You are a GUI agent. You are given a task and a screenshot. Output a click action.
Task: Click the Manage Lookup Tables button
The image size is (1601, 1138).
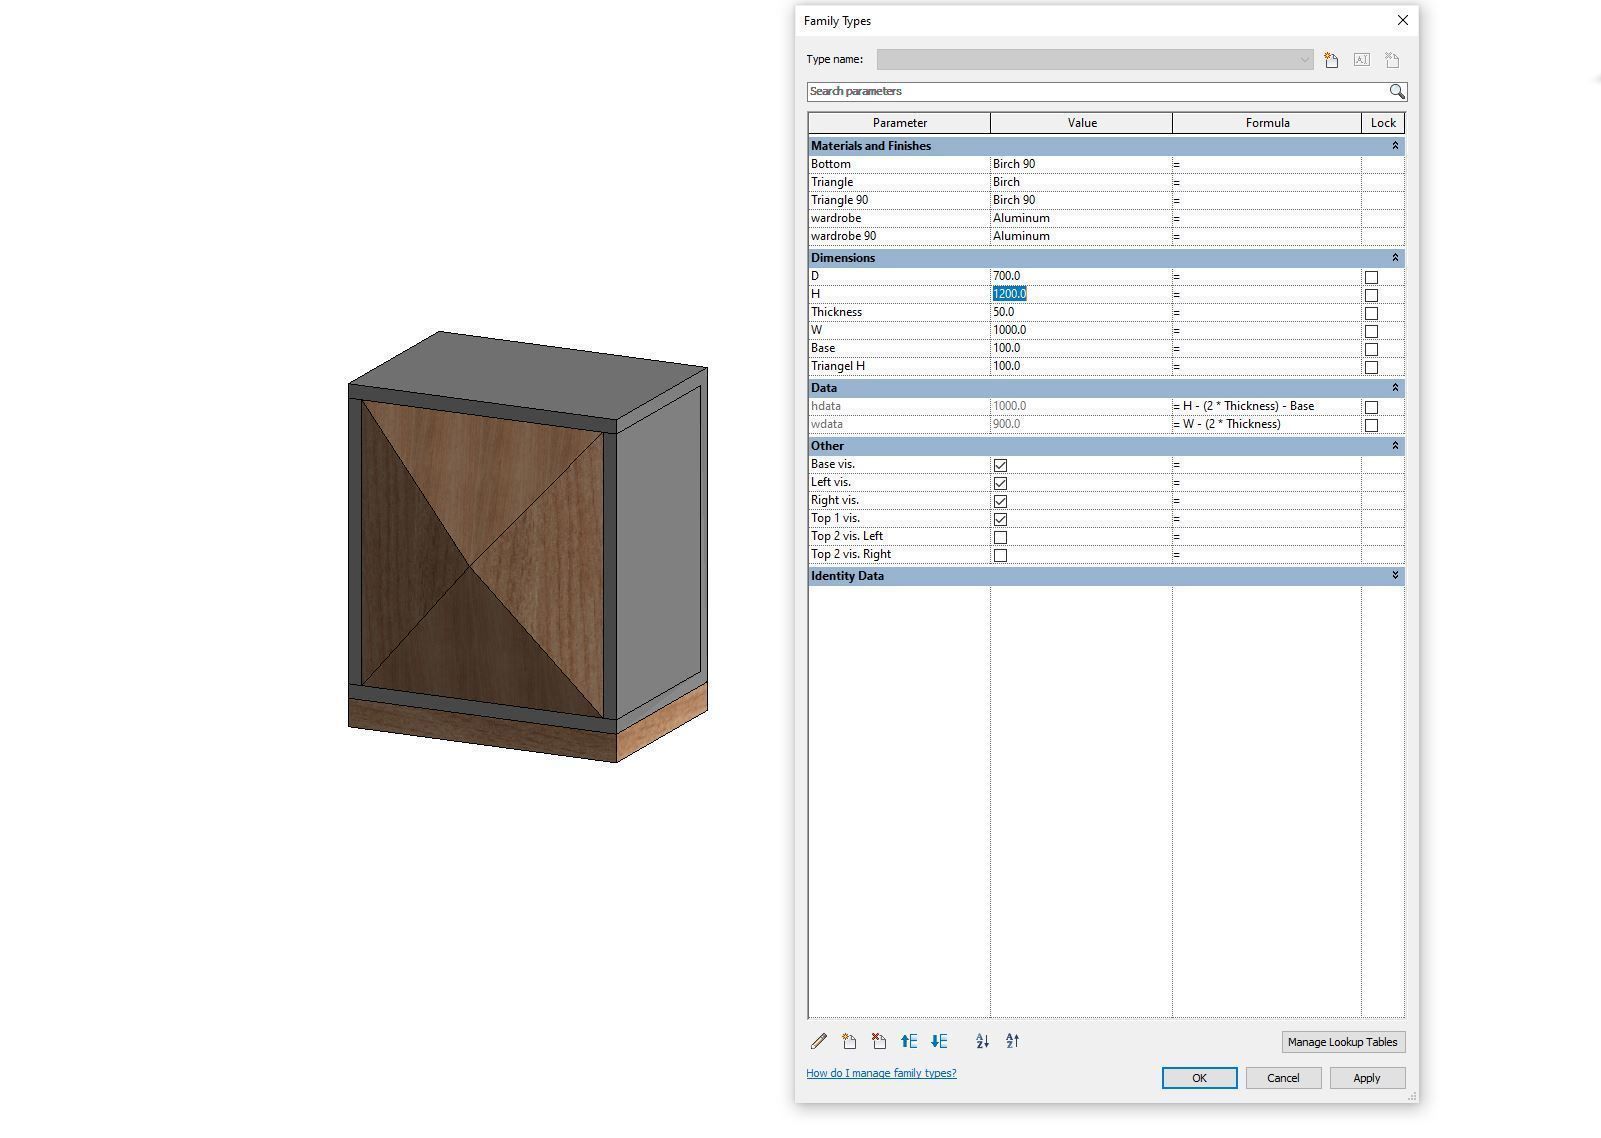coord(1343,1041)
